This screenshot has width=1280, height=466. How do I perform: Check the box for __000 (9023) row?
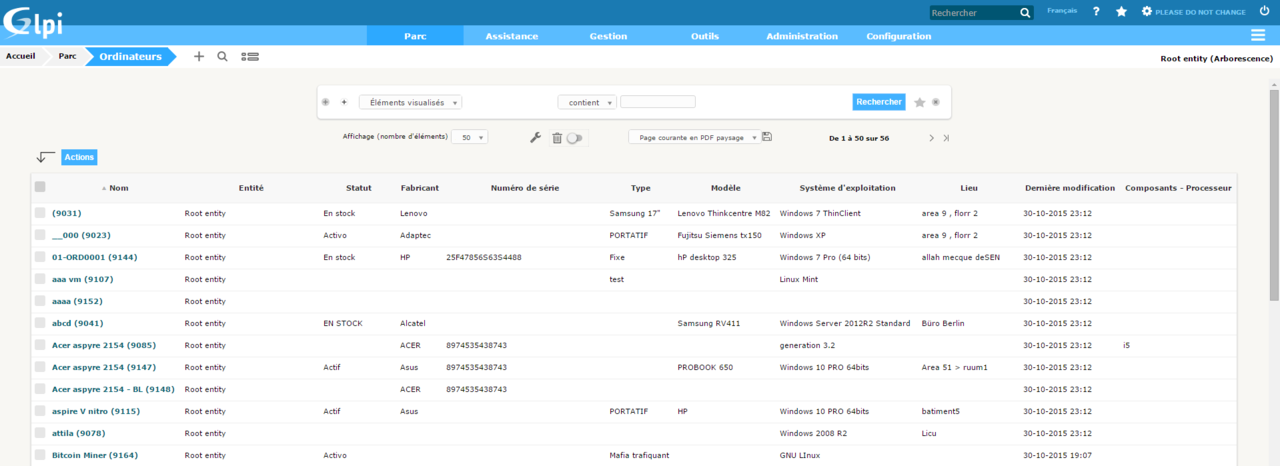(x=40, y=235)
